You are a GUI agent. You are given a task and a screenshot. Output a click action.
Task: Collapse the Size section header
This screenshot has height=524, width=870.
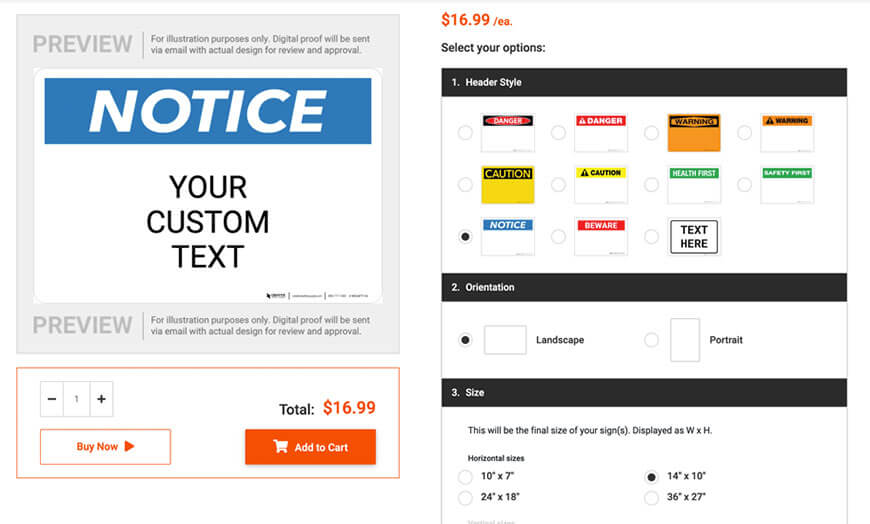click(x=644, y=392)
